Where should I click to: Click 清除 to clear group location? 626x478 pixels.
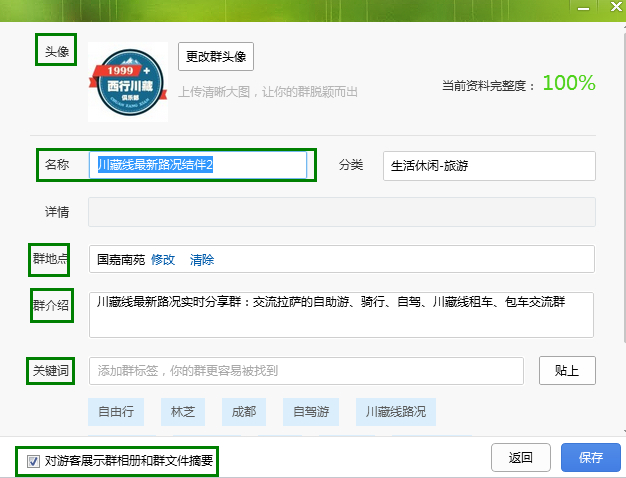tap(201, 260)
